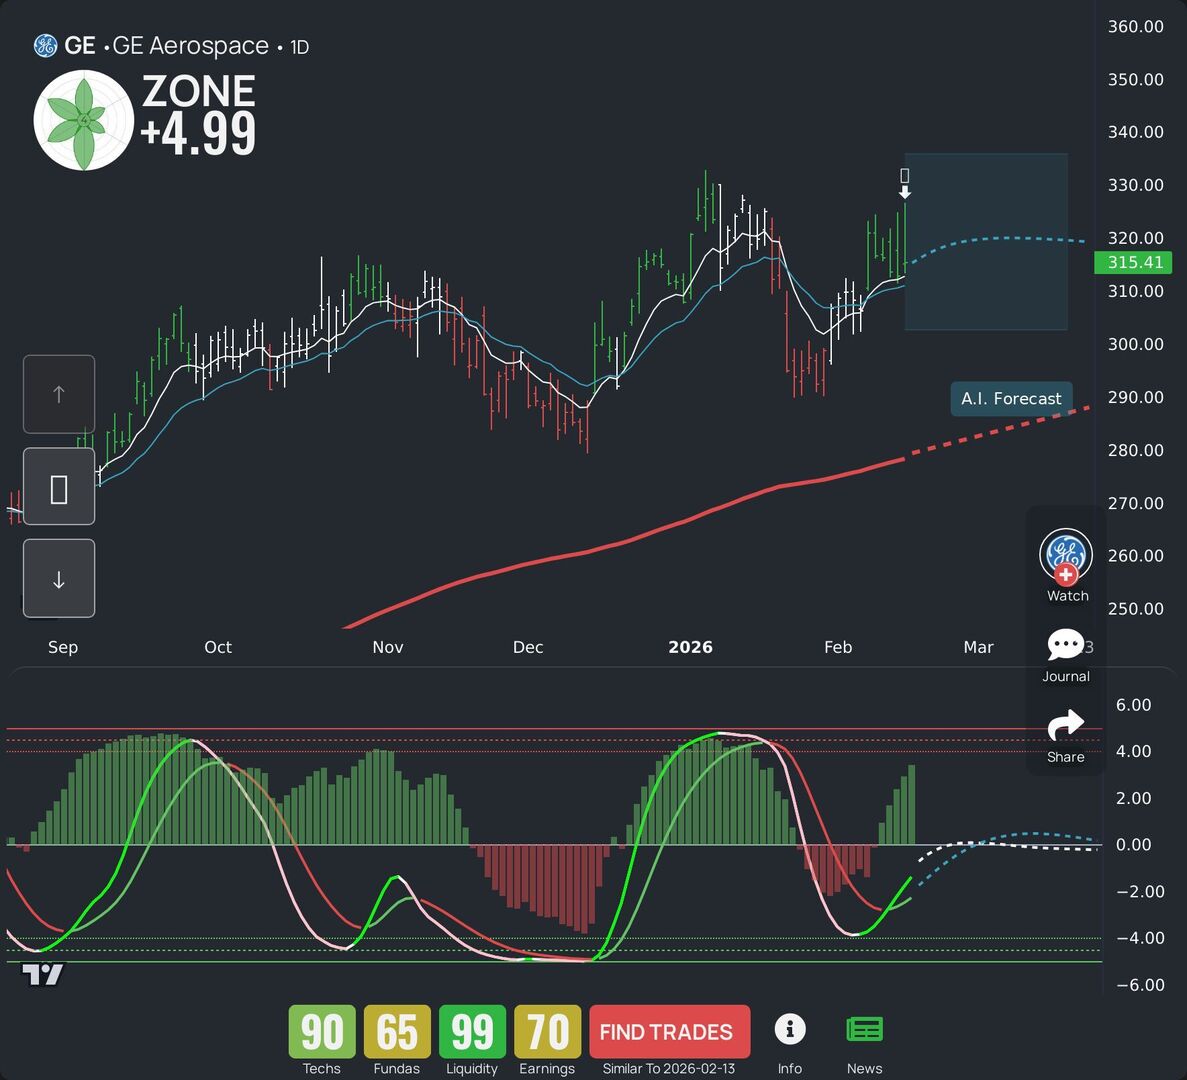The image size is (1187, 1080).
Task: Click the 1D timeframe label
Action: [300, 47]
